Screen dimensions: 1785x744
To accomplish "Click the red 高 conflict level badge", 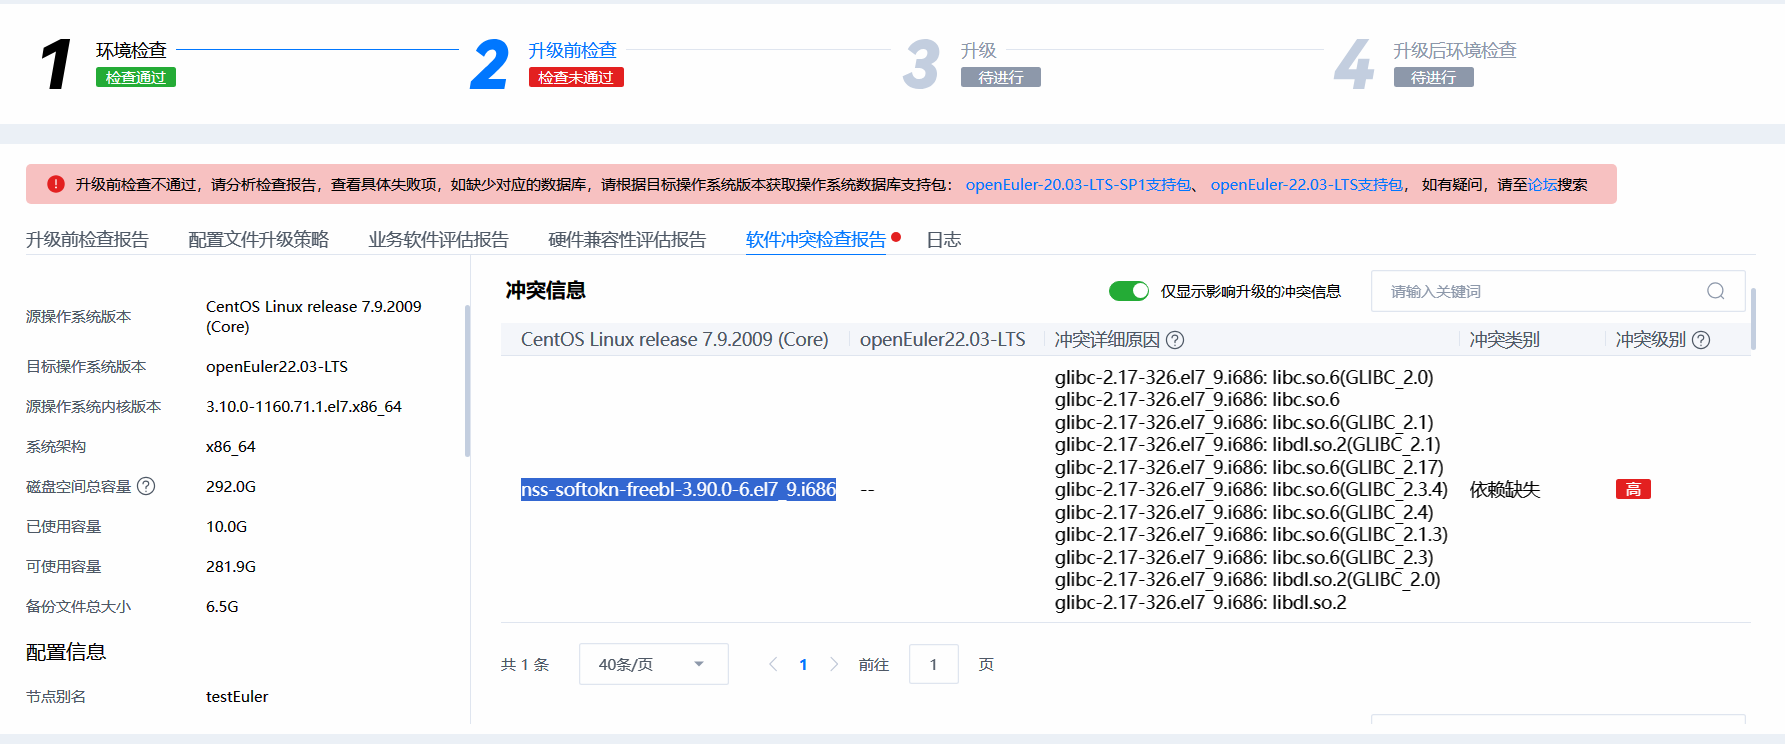I will (x=1632, y=489).
